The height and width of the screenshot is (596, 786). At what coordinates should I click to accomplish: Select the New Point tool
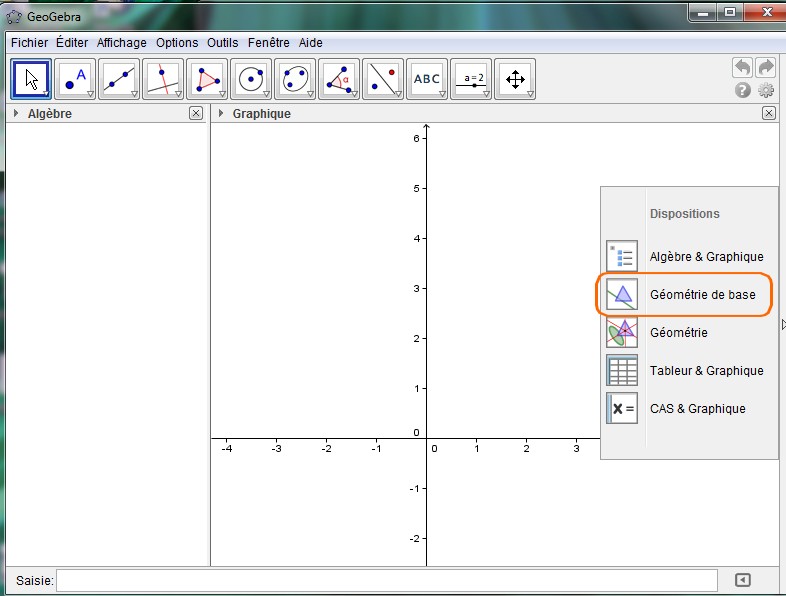[x=75, y=79]
